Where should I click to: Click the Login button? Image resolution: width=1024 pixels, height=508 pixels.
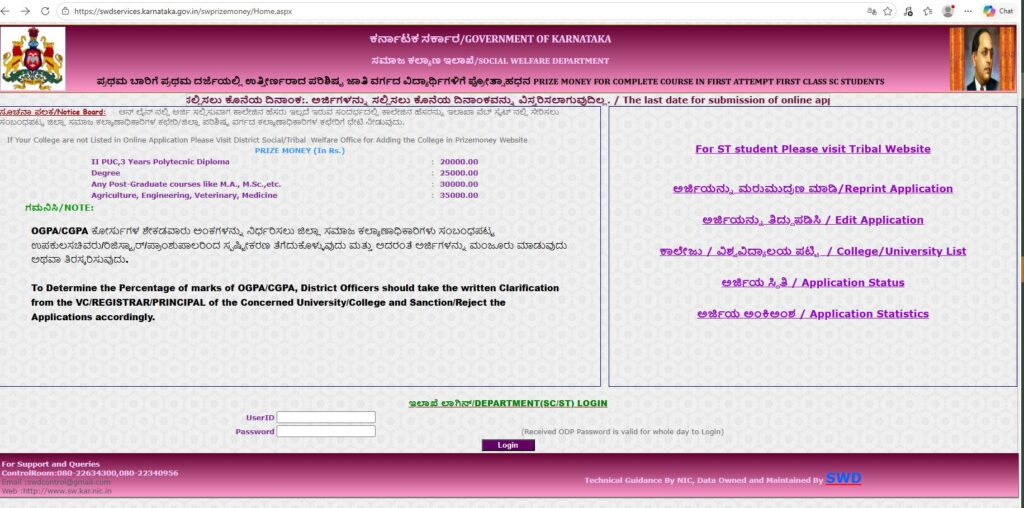(x=508, y=445)
